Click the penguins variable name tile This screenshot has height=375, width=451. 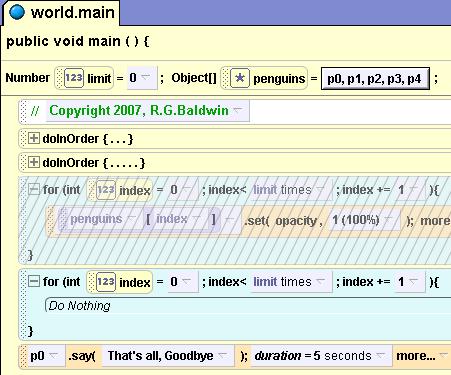(x=264, y=78)
